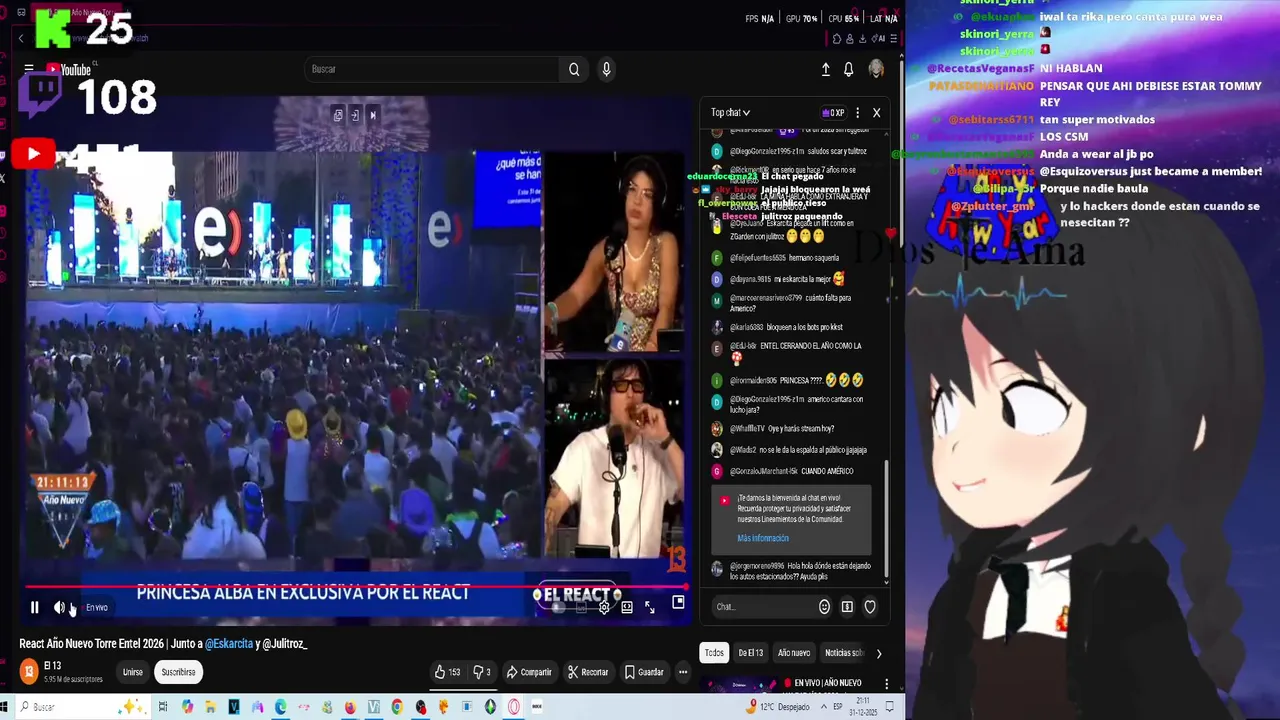This screenshot has height=720, width=1280.
Task: Open the @Eskarcita channel link
Action: pyautogui.click(x=229, y=644)
